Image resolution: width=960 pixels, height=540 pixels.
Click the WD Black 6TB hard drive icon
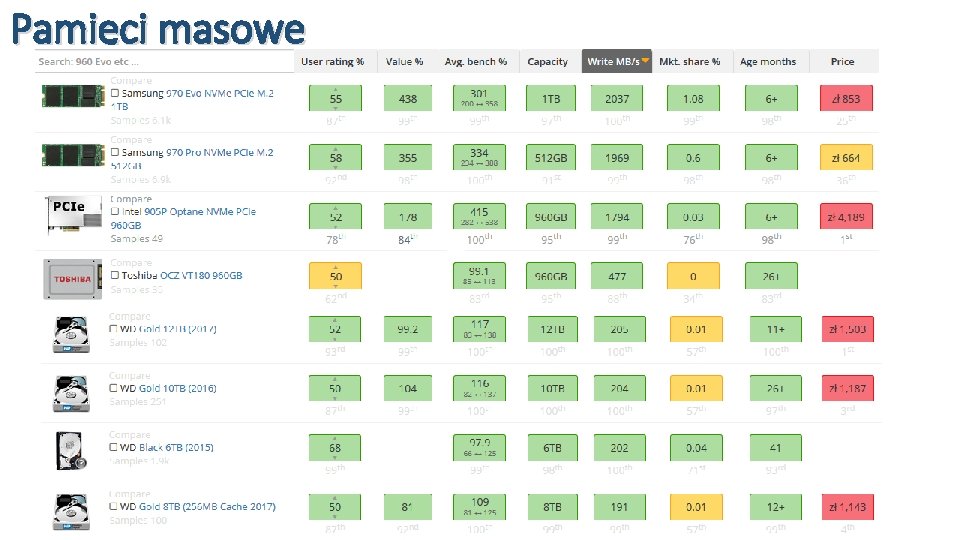point(71,451)
